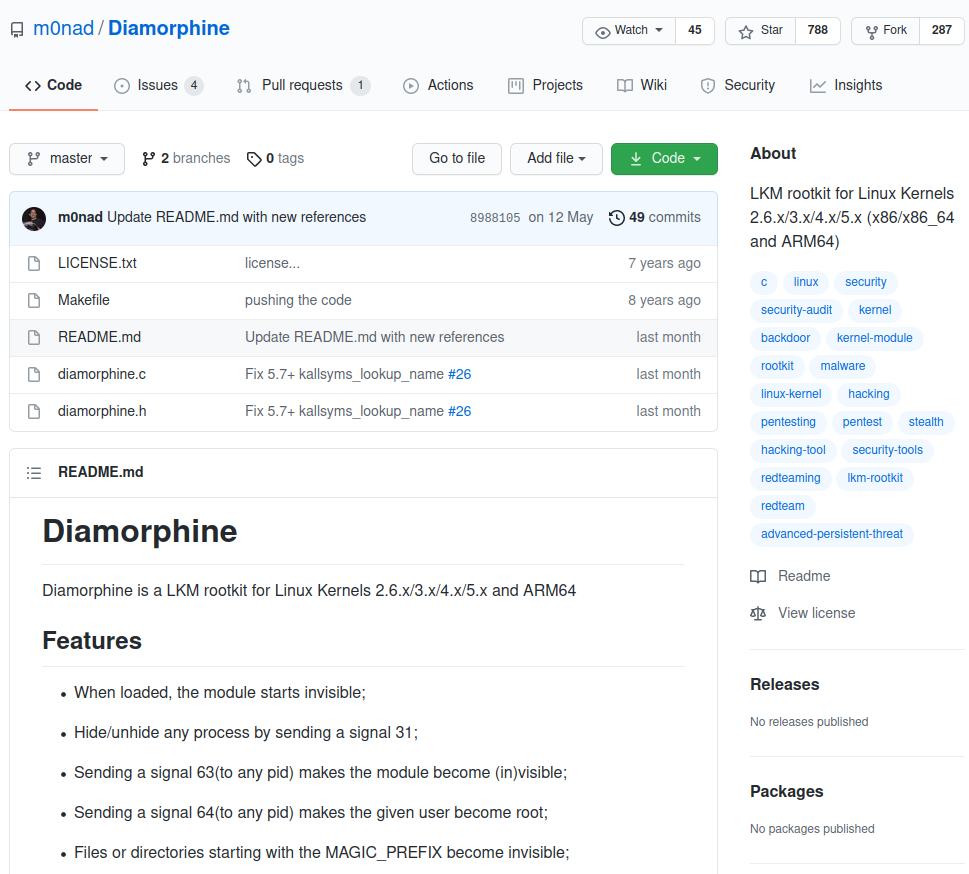The image size is (969, 874).
Task: Click the 'Update README.md with new references' commit title
Action: coord(237,218)
